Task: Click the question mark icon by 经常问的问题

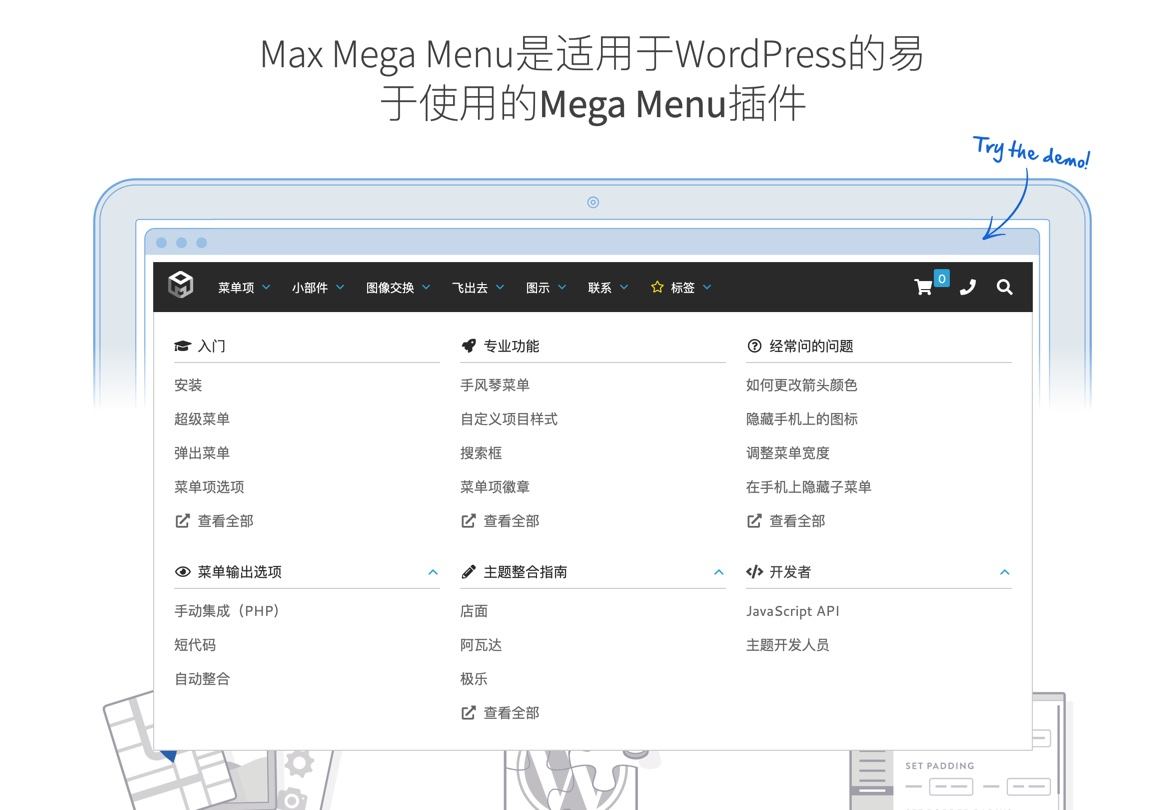Action: pyautogui.click(x=754, y=346)
